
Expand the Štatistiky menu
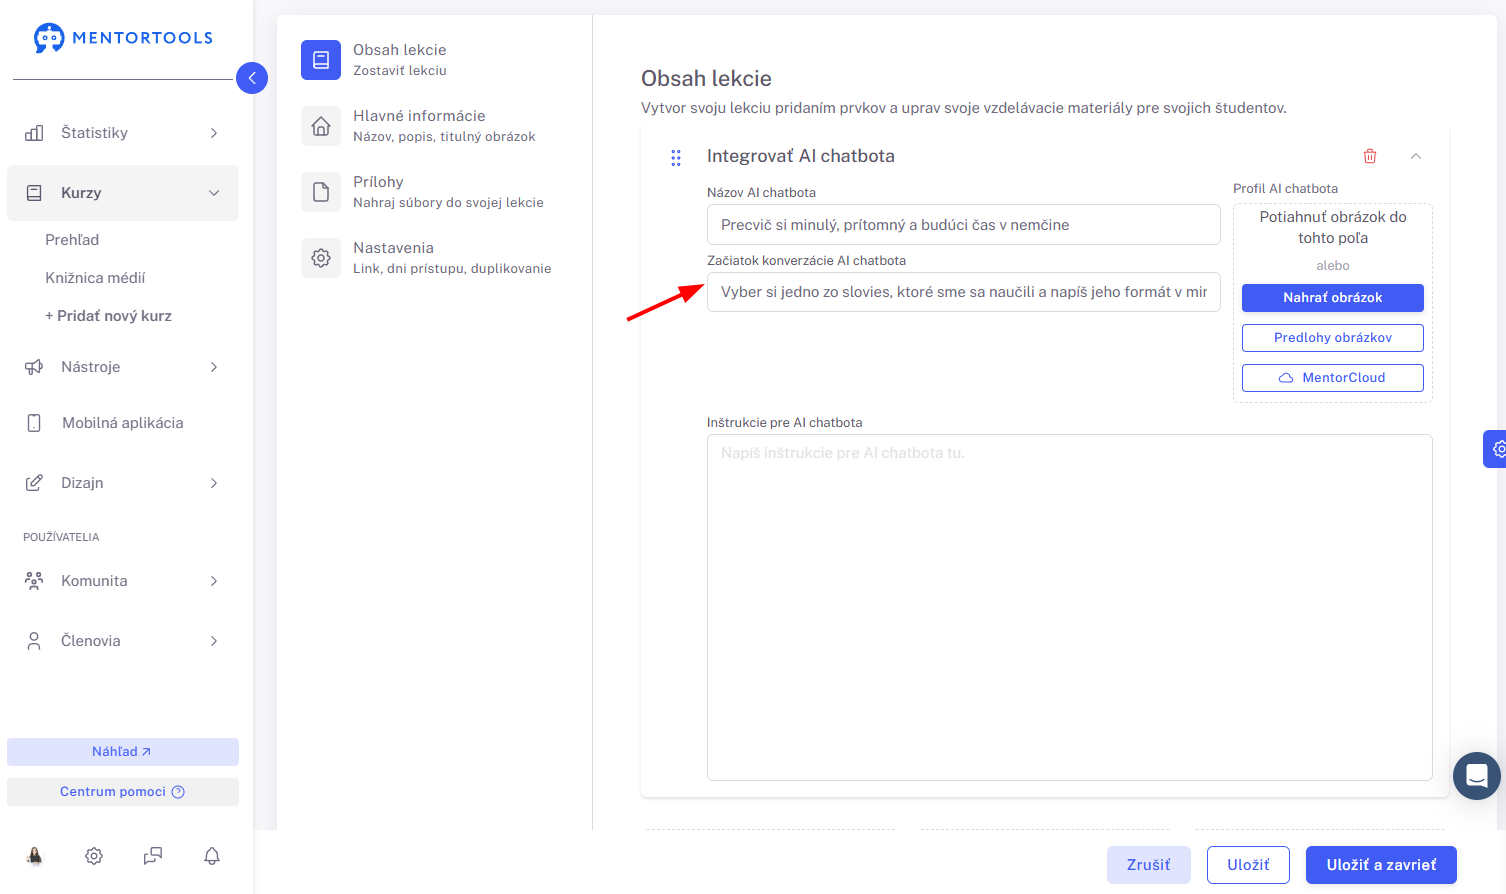123,133
